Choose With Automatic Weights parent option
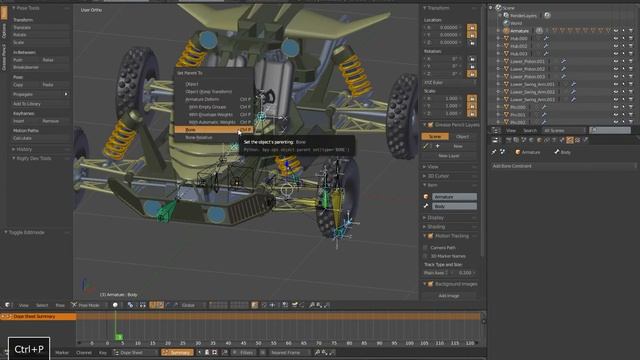Viewport: 640px width, 360px height. pyautogui.click(x=213, y=122)
